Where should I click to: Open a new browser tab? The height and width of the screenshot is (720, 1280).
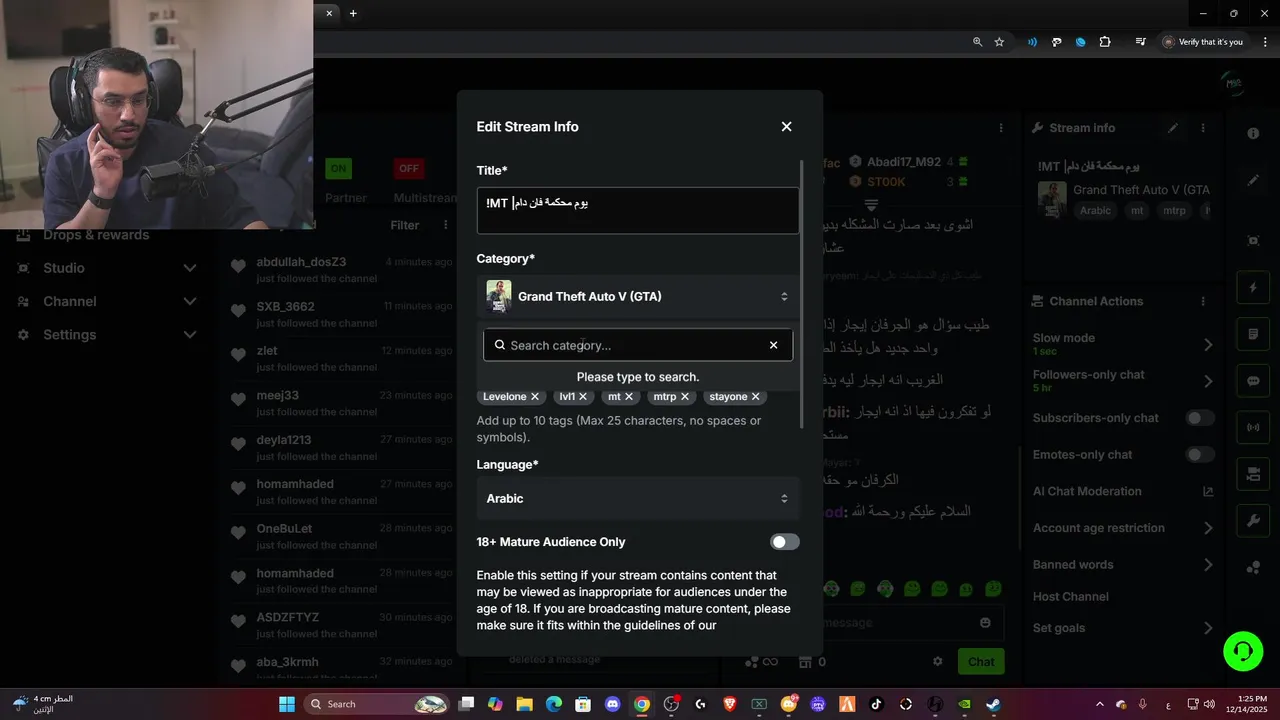pyautogui.click(x=353, y=13)
